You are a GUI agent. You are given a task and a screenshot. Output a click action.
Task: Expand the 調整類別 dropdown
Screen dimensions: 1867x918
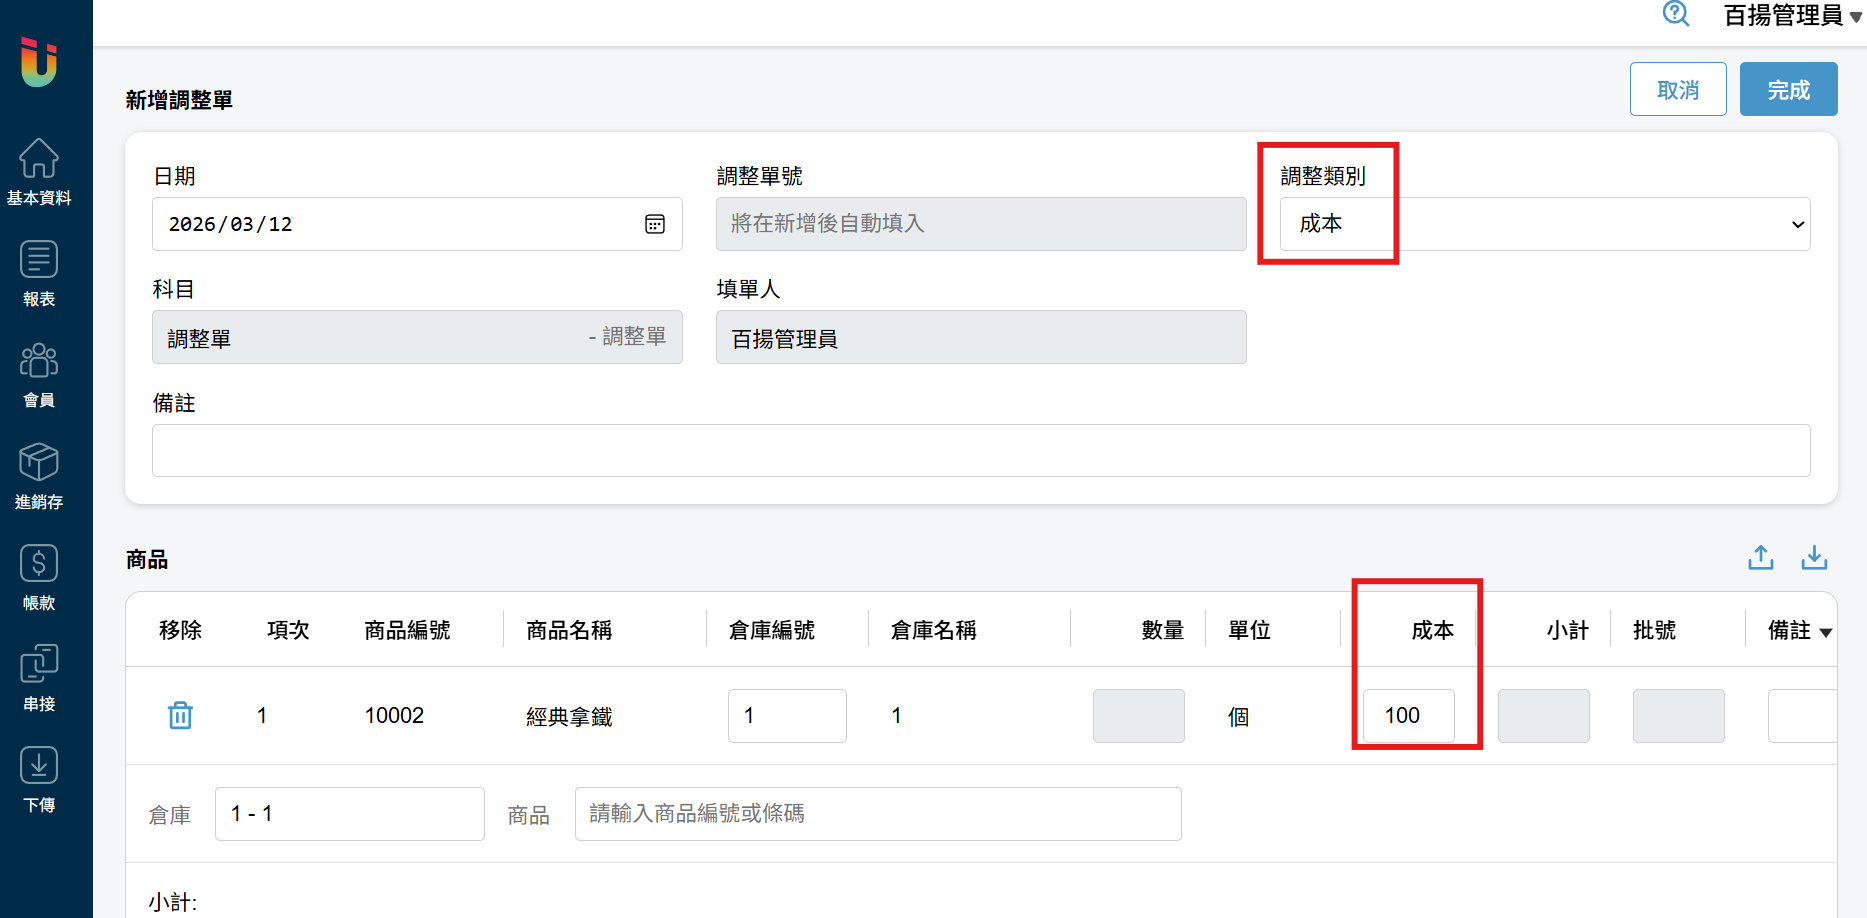[1544, 224]
